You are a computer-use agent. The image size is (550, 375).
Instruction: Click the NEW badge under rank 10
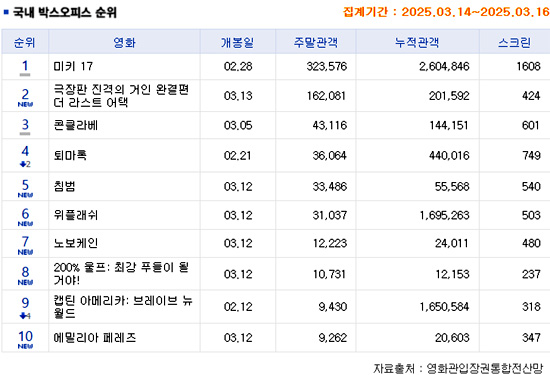pos(25,346)
